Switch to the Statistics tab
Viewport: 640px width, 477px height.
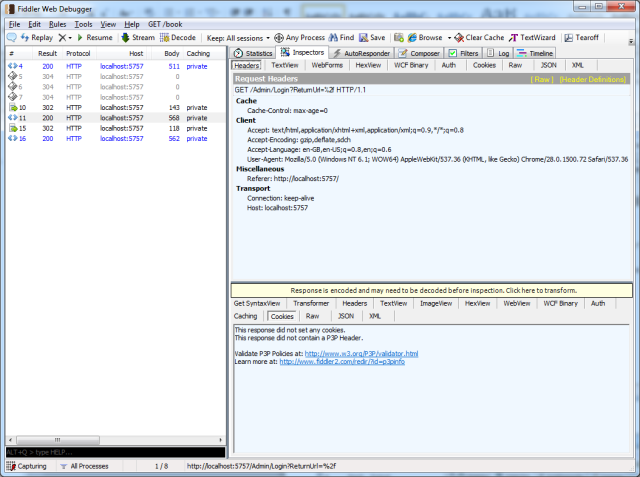coord(253,53)
